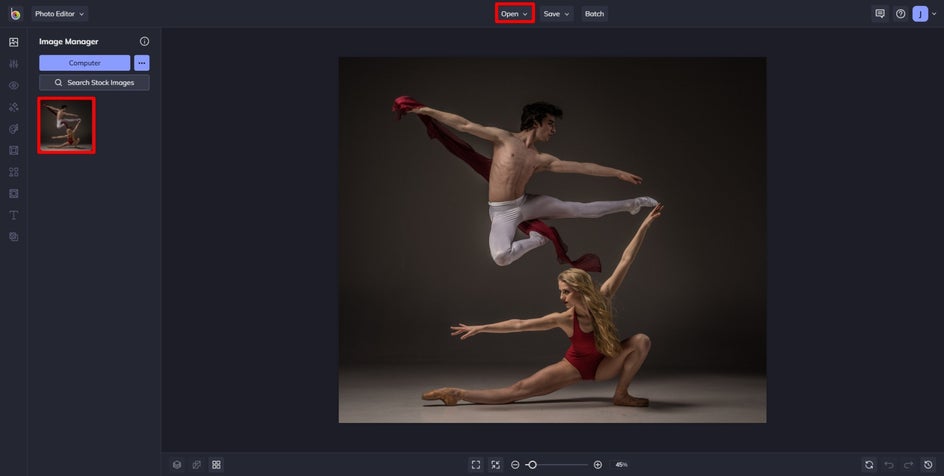Expand the Photo Editor dropdown

coord(60,14)
